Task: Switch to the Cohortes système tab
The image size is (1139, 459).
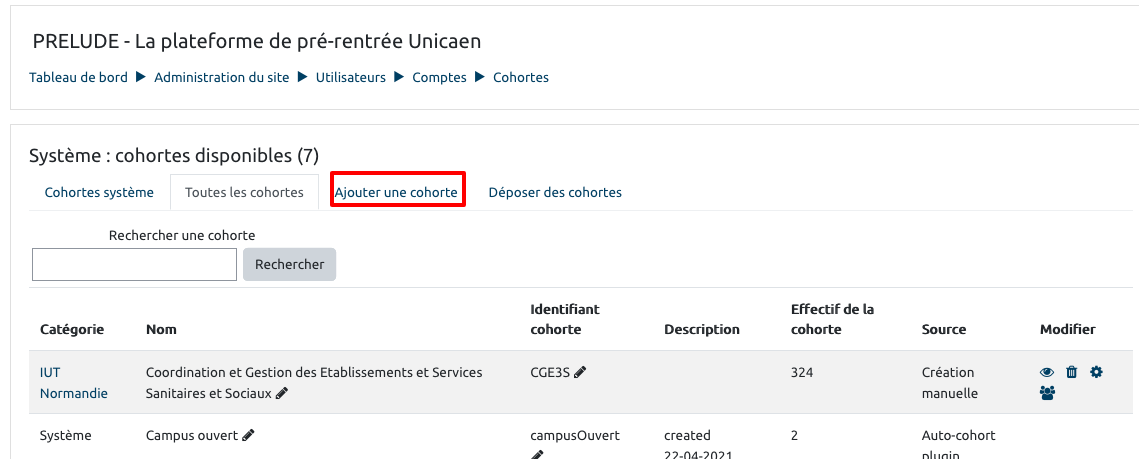Action: 99,192
